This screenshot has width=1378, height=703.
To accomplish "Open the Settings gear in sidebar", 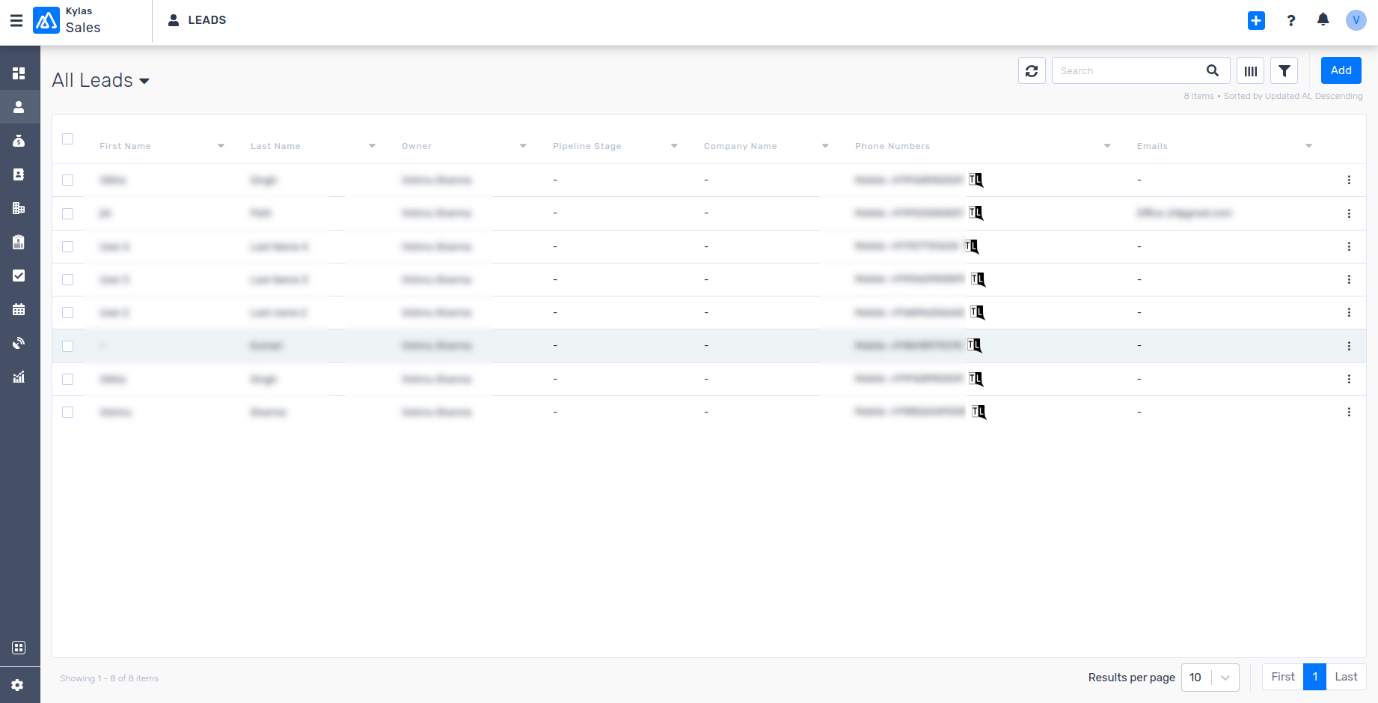I will coord(18,685).
